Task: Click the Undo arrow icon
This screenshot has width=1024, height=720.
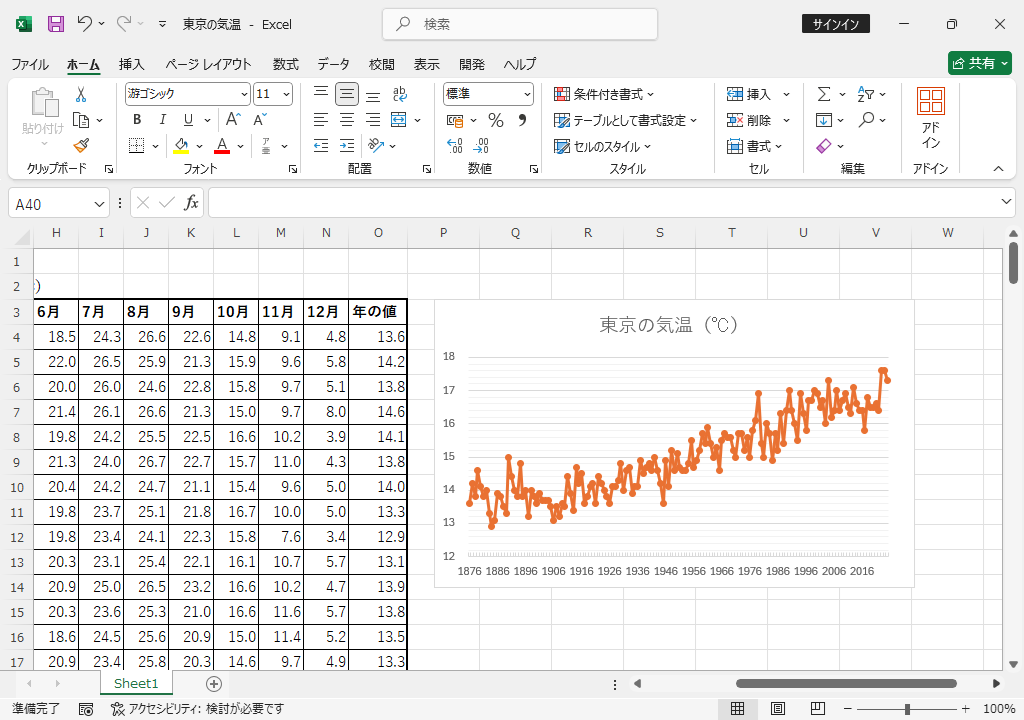Action: 84,24
